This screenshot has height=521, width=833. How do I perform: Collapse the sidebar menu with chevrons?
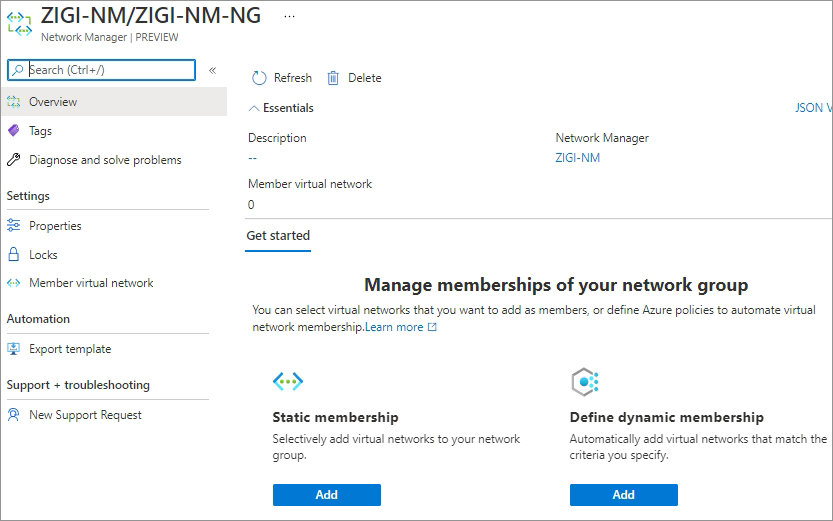(212, 70)
